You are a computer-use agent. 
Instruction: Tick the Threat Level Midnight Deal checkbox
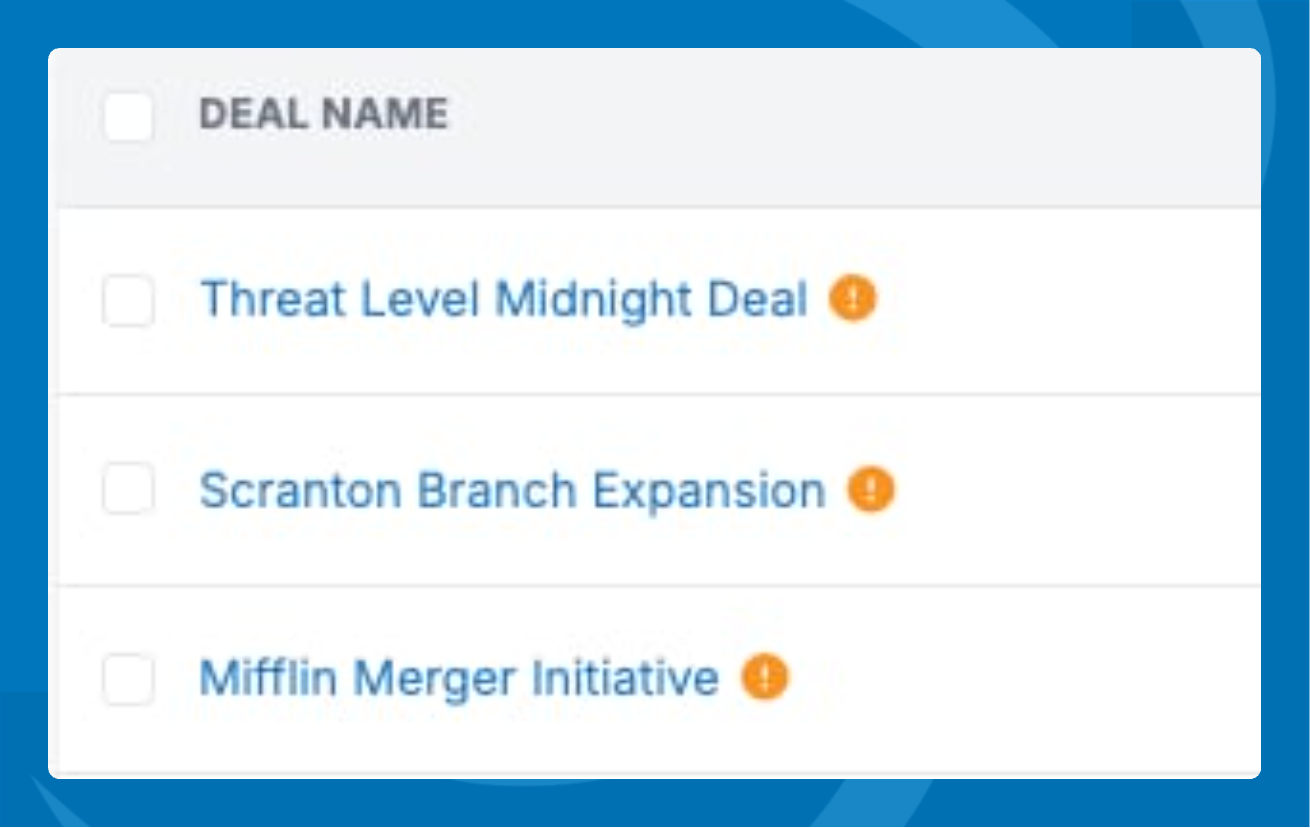pyautogui.click(x=128, y=301)
